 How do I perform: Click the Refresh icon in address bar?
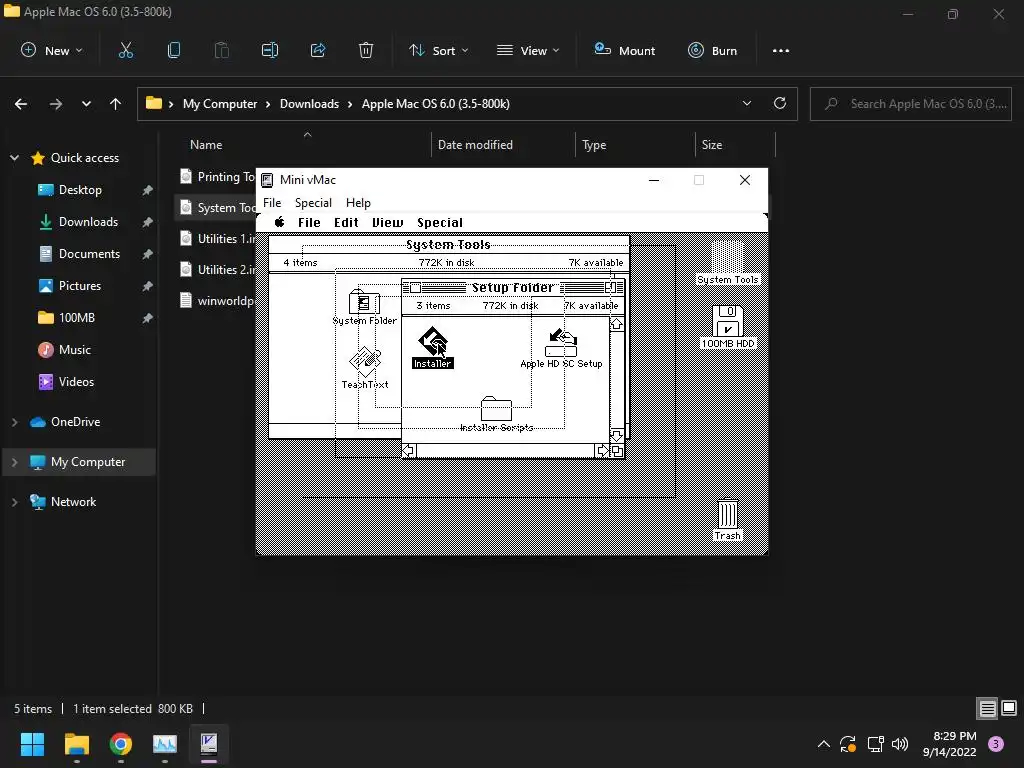click(780, 103)
